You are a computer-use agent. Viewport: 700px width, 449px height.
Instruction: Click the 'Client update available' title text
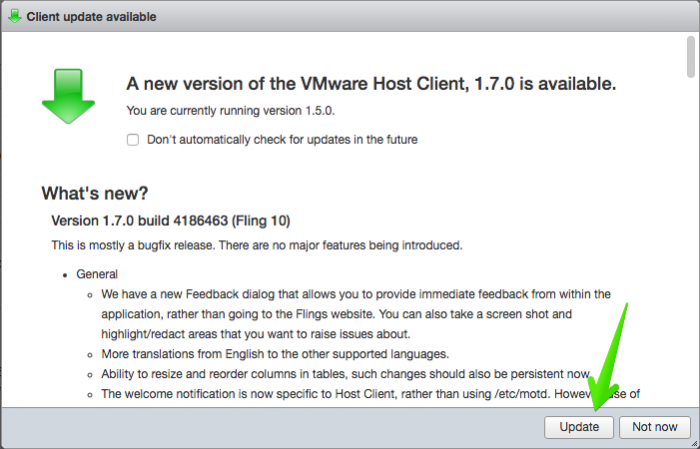(91, 17)
